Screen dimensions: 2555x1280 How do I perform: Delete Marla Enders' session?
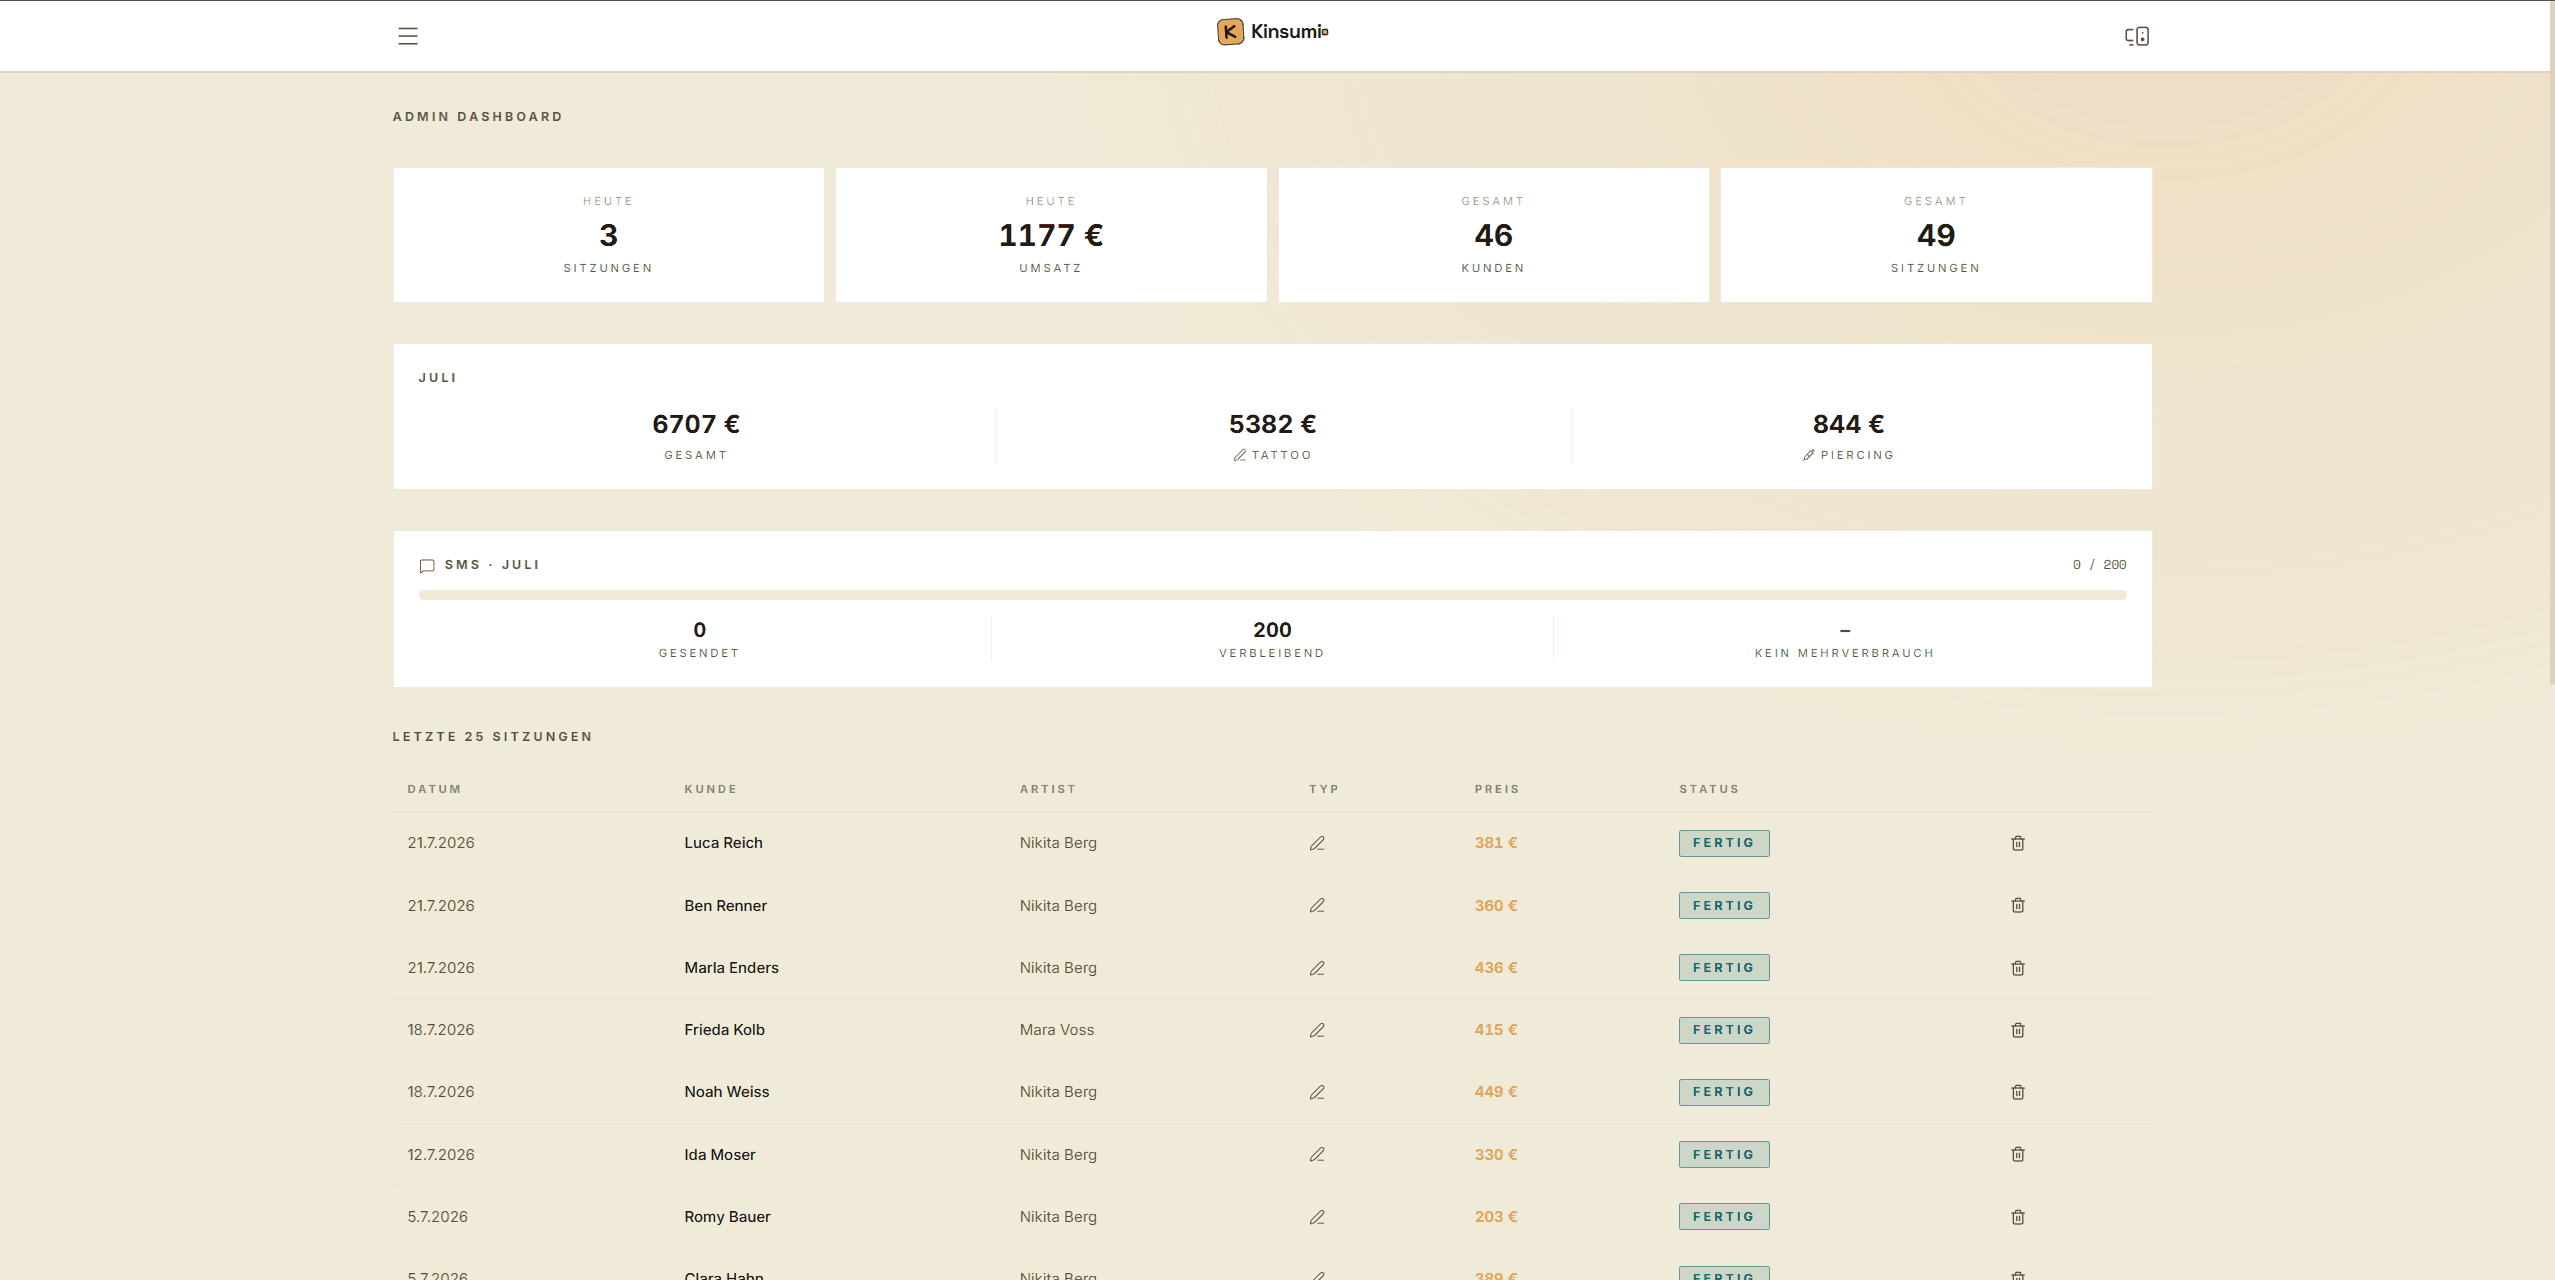2018,968
